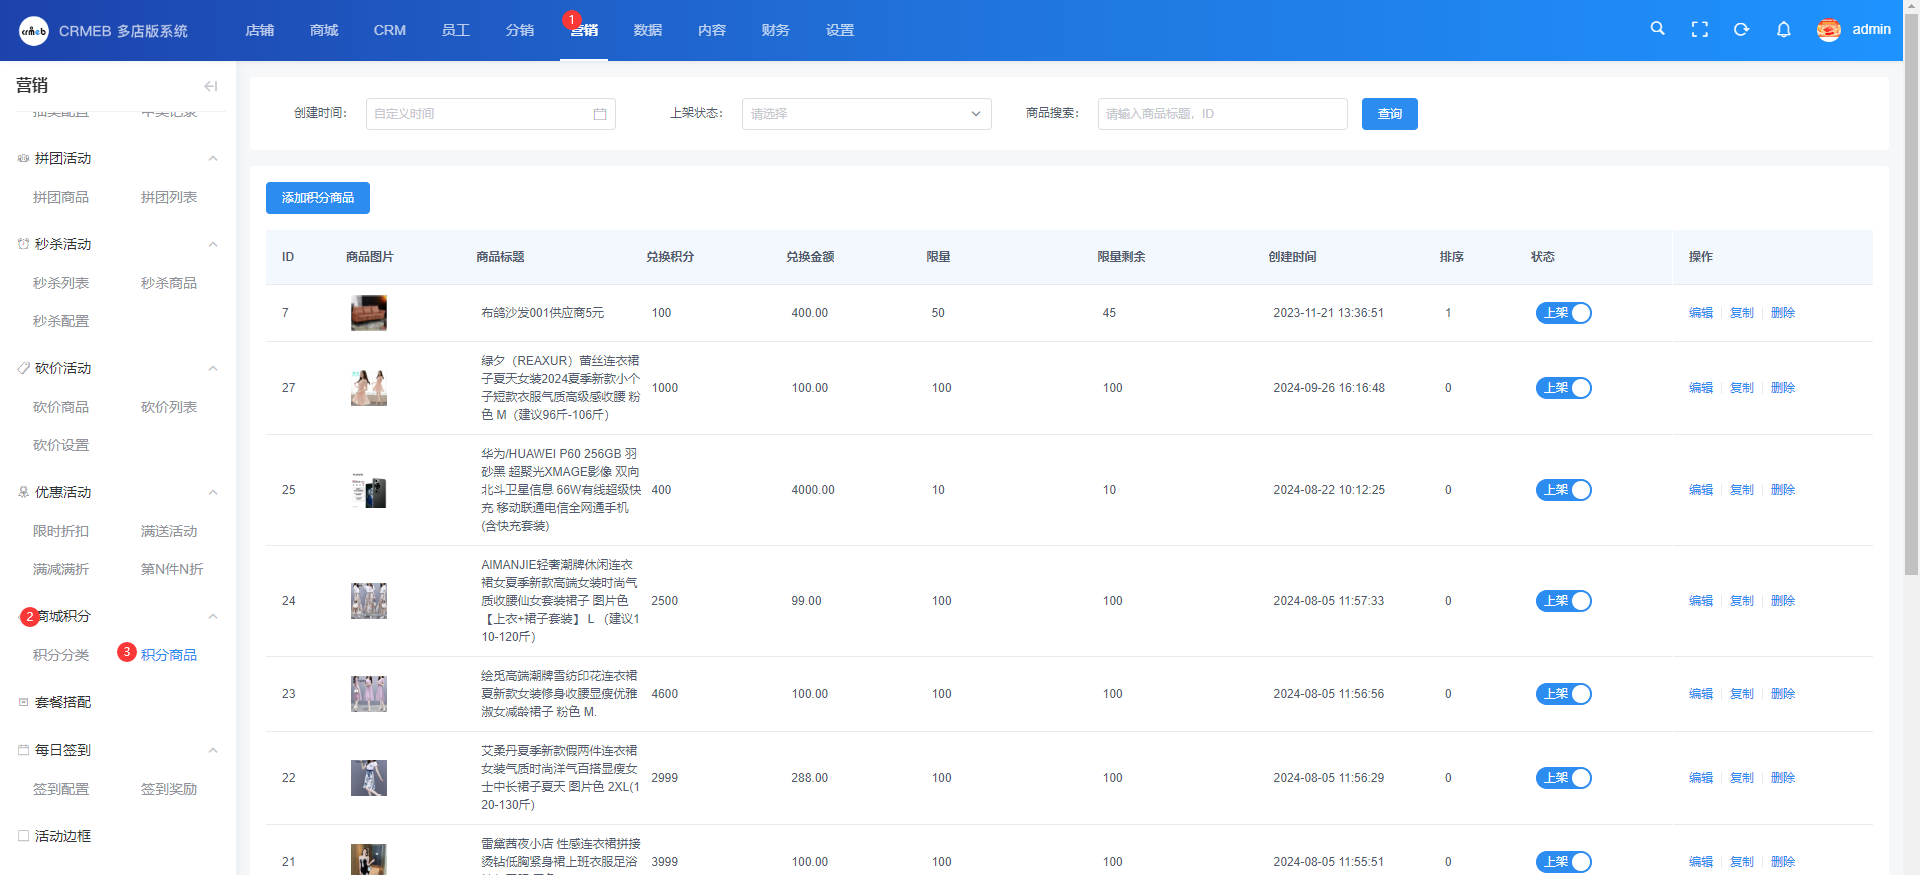Click the calendar icon in date field

click(x=600, y=114)
